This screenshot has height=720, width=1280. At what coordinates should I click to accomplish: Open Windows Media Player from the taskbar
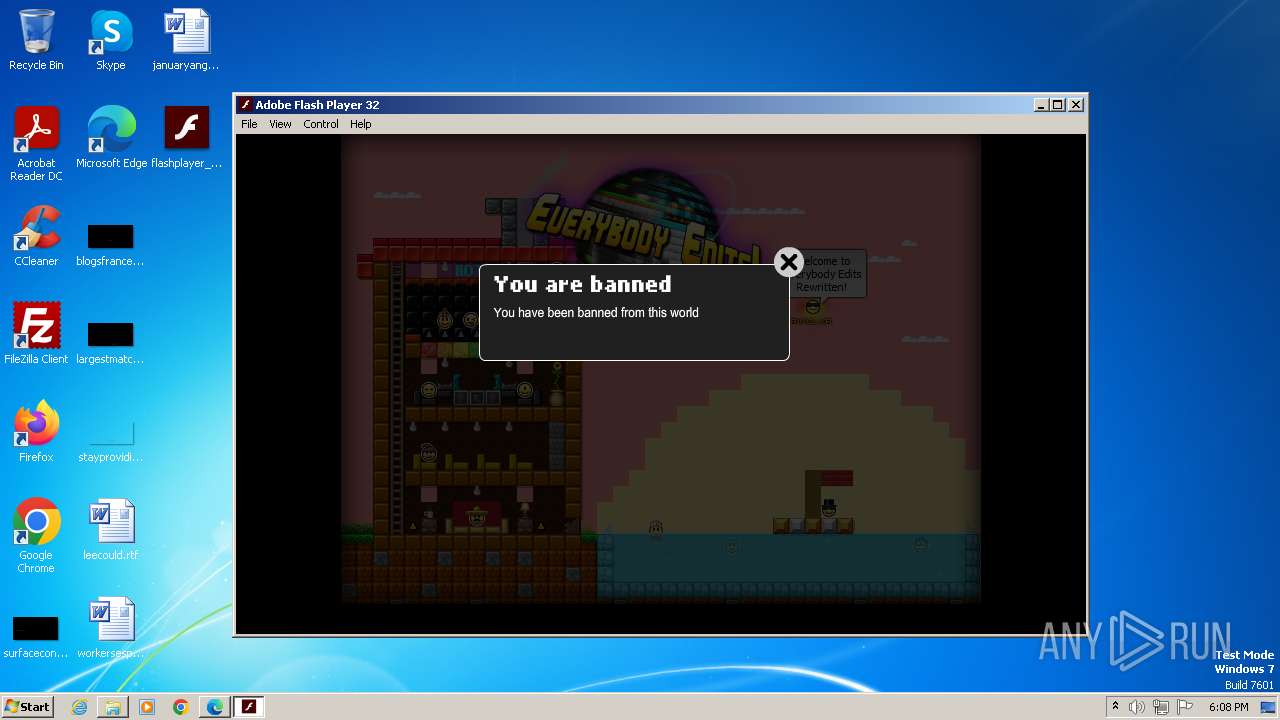[x=147, y=707]
